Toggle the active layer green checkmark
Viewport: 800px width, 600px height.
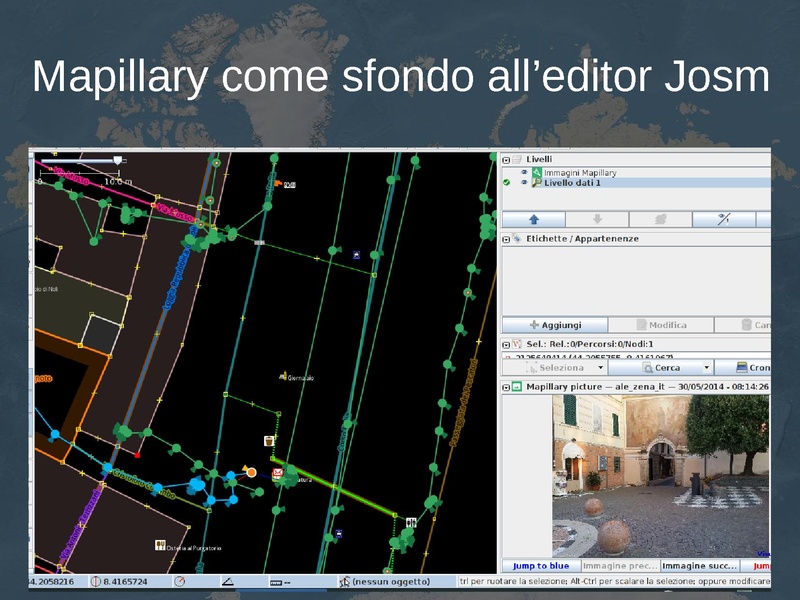507,183
